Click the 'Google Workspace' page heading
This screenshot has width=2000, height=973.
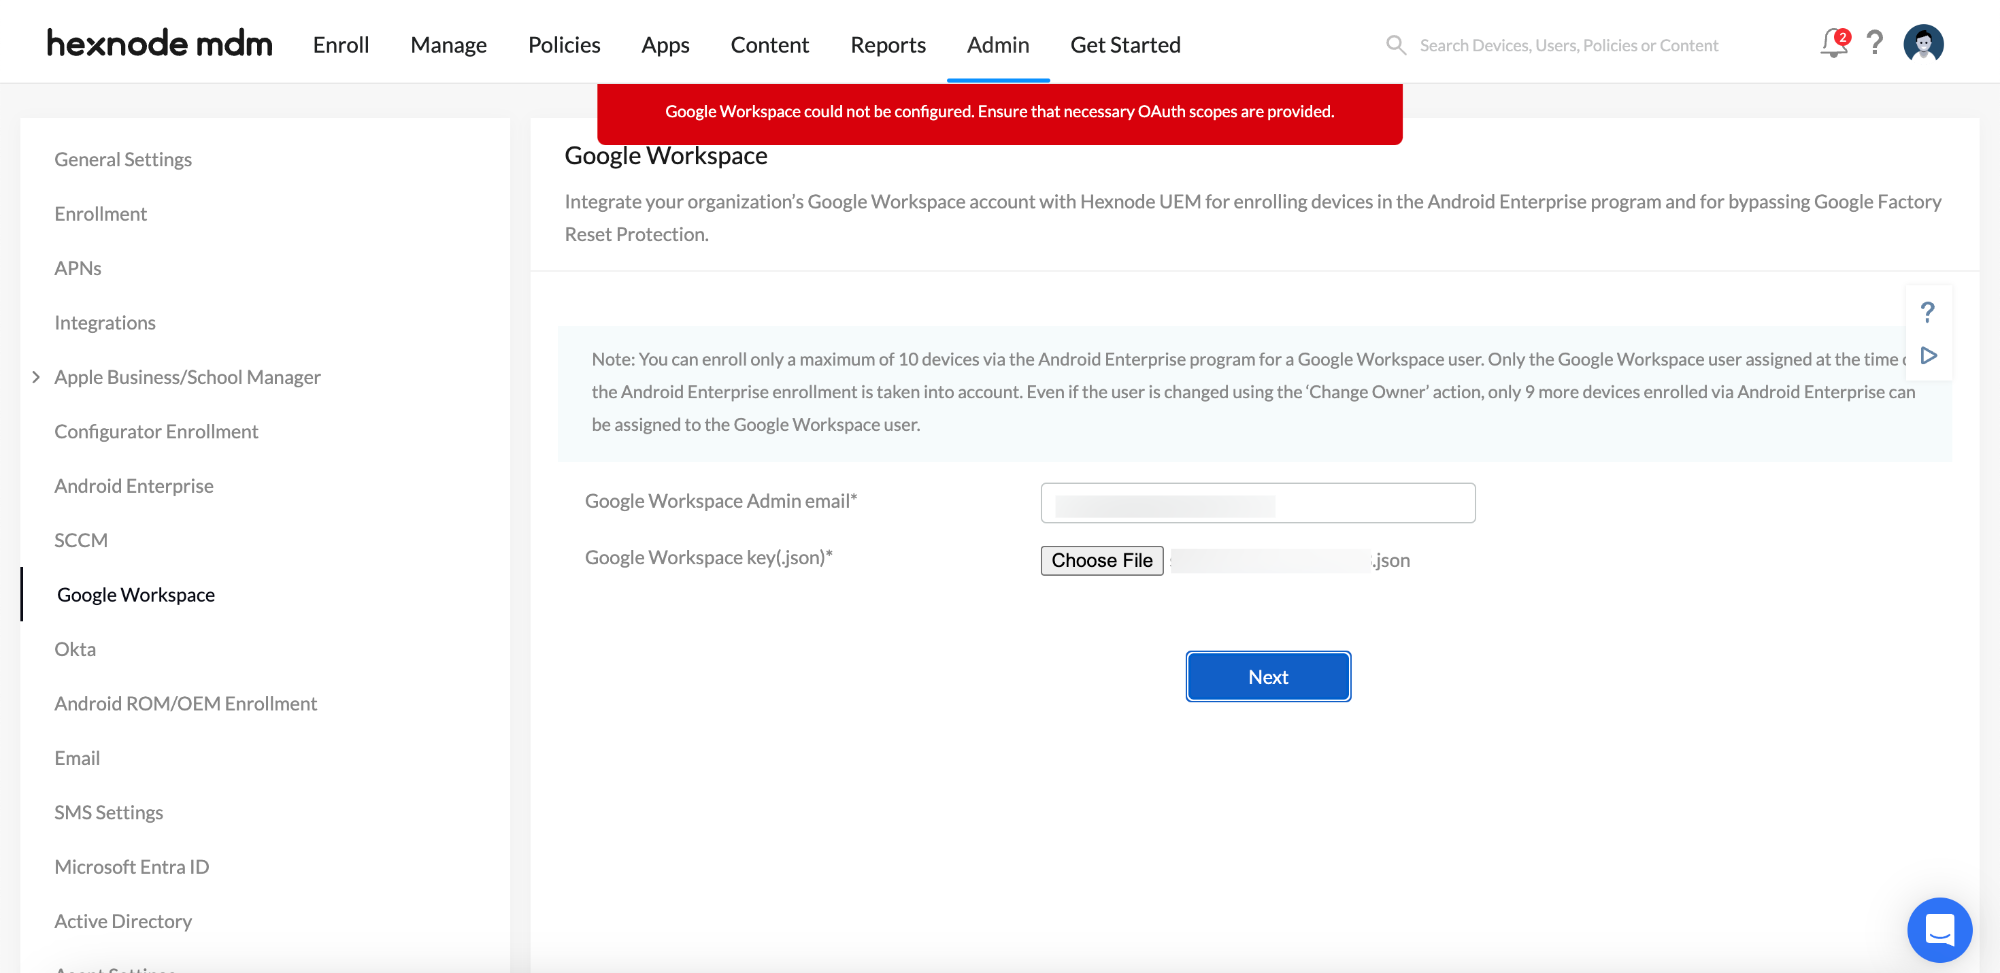666,156
